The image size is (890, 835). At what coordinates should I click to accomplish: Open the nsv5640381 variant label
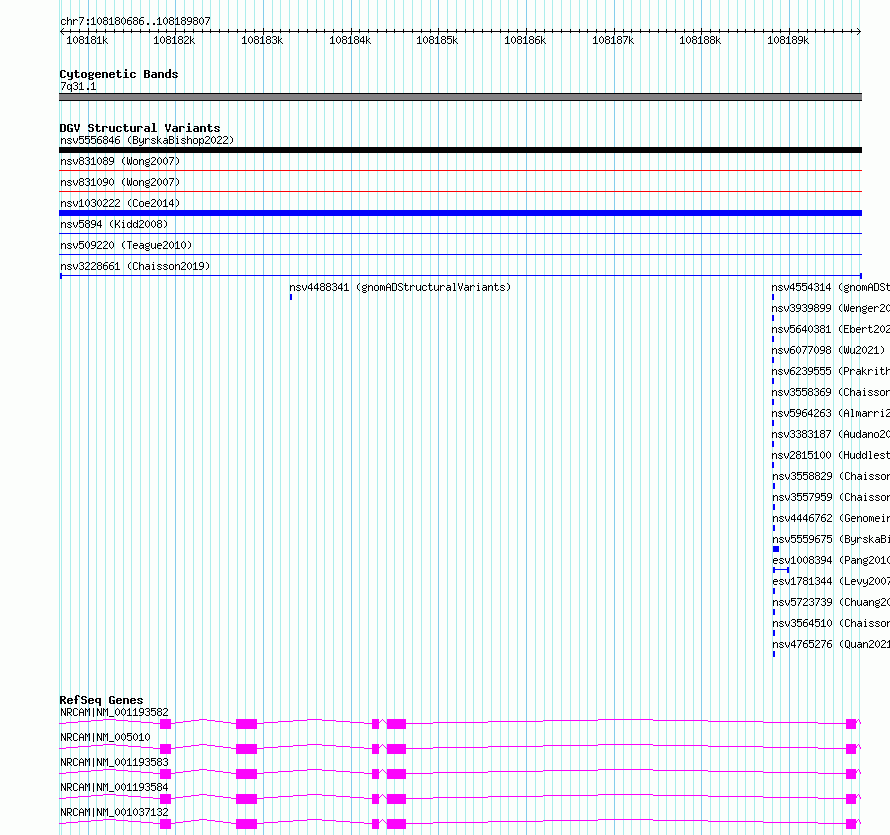click(x=830, y=329)
